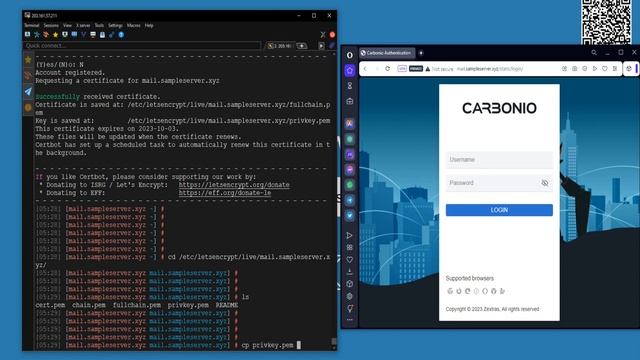This screenshot has height=360, width=640.
Task: Open the star Sessions sidebar tab
Action: pos(28,60)
